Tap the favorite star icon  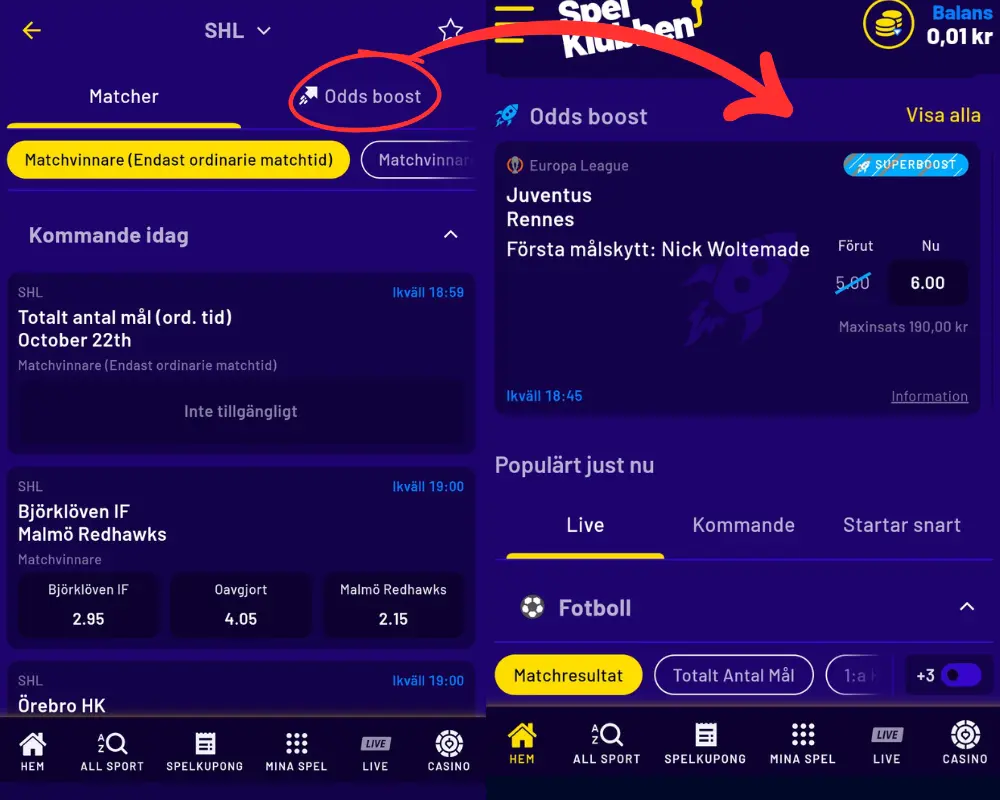pos(450,30)
